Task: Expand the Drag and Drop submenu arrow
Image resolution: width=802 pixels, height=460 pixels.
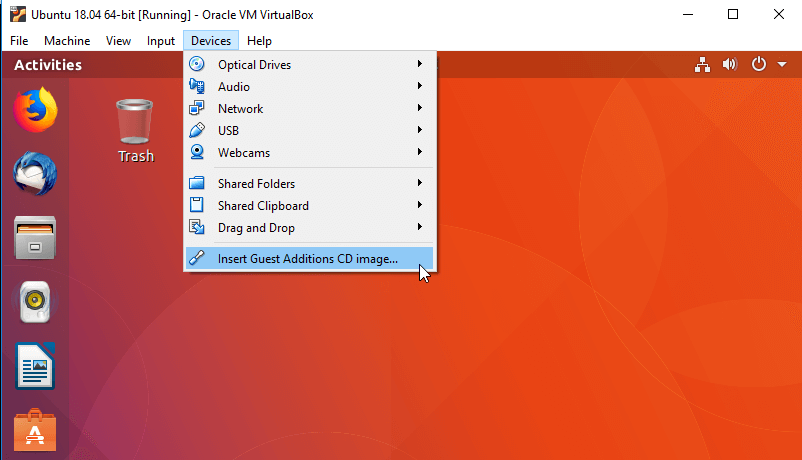Action: click(x=419, y=227)
